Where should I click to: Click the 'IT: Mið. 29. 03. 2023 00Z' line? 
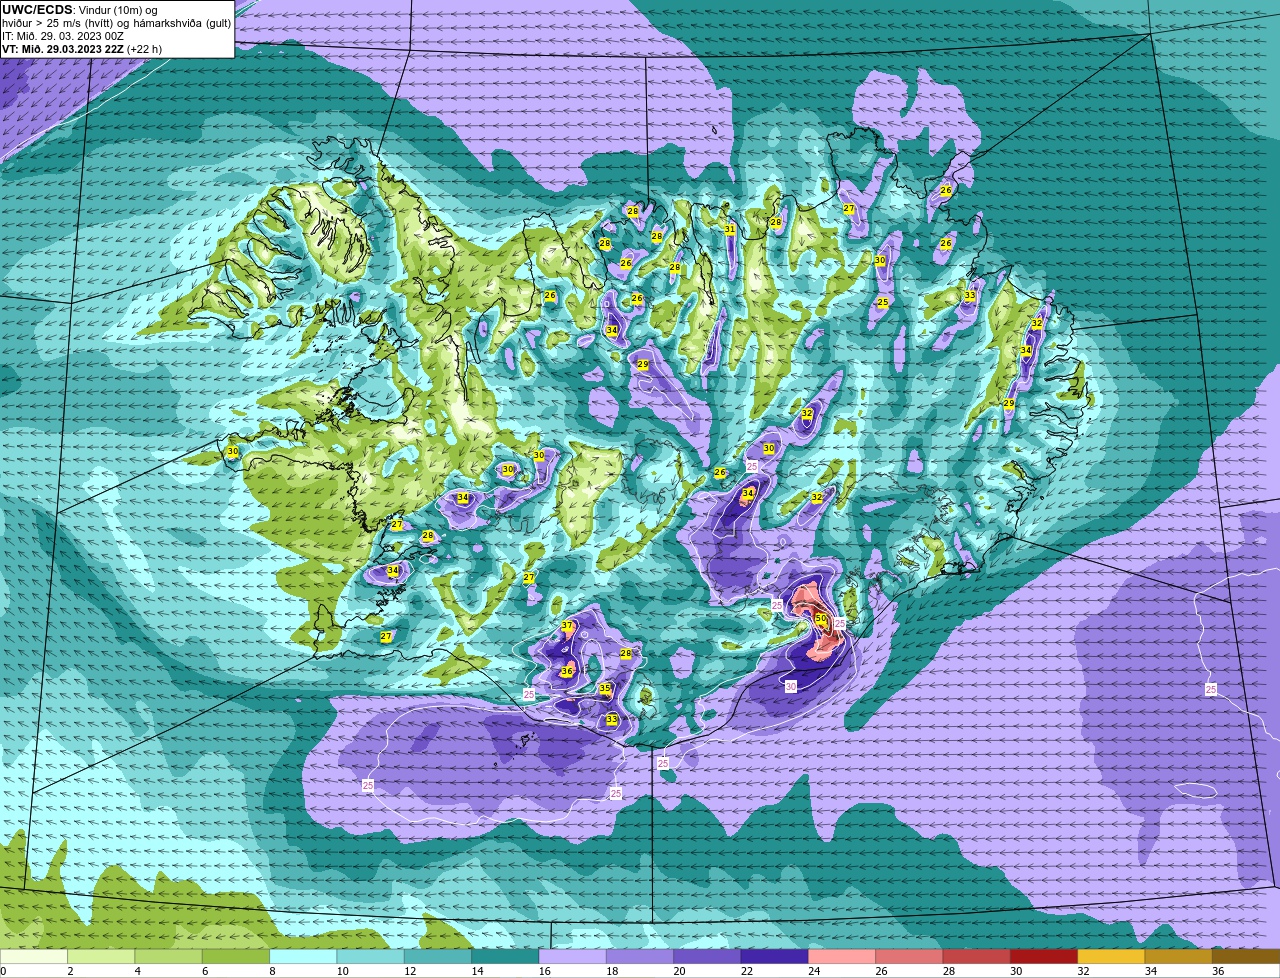63,36
